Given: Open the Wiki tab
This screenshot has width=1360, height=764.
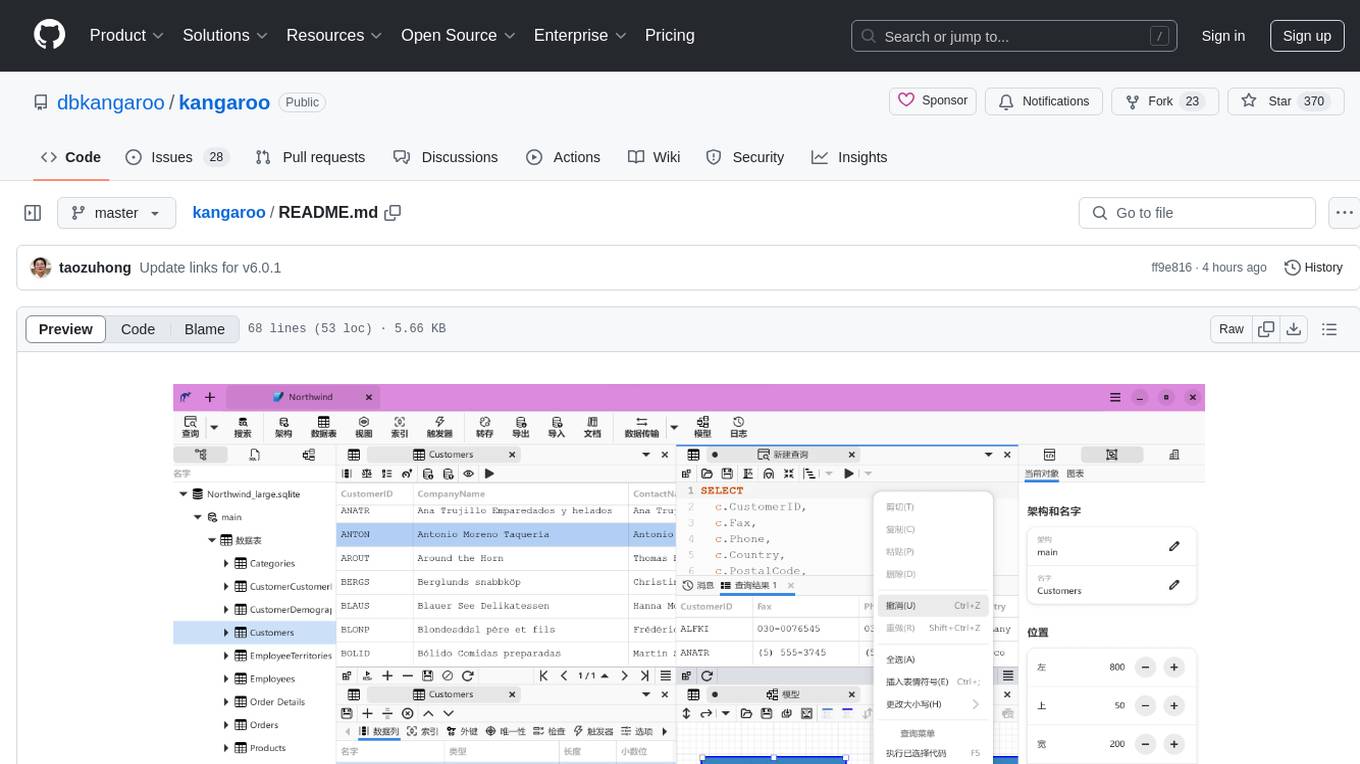Looking at the screenshot, I should 654,157.
